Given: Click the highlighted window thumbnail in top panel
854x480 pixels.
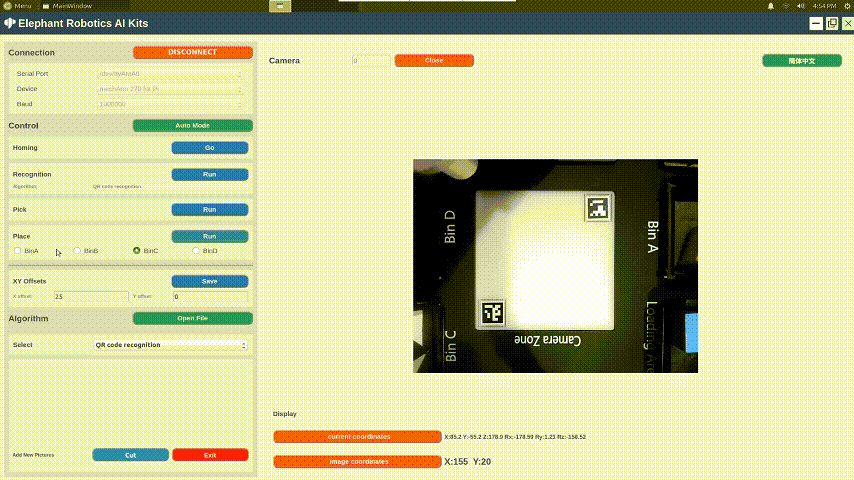Looking at the screenshot, I should (280, 5).
